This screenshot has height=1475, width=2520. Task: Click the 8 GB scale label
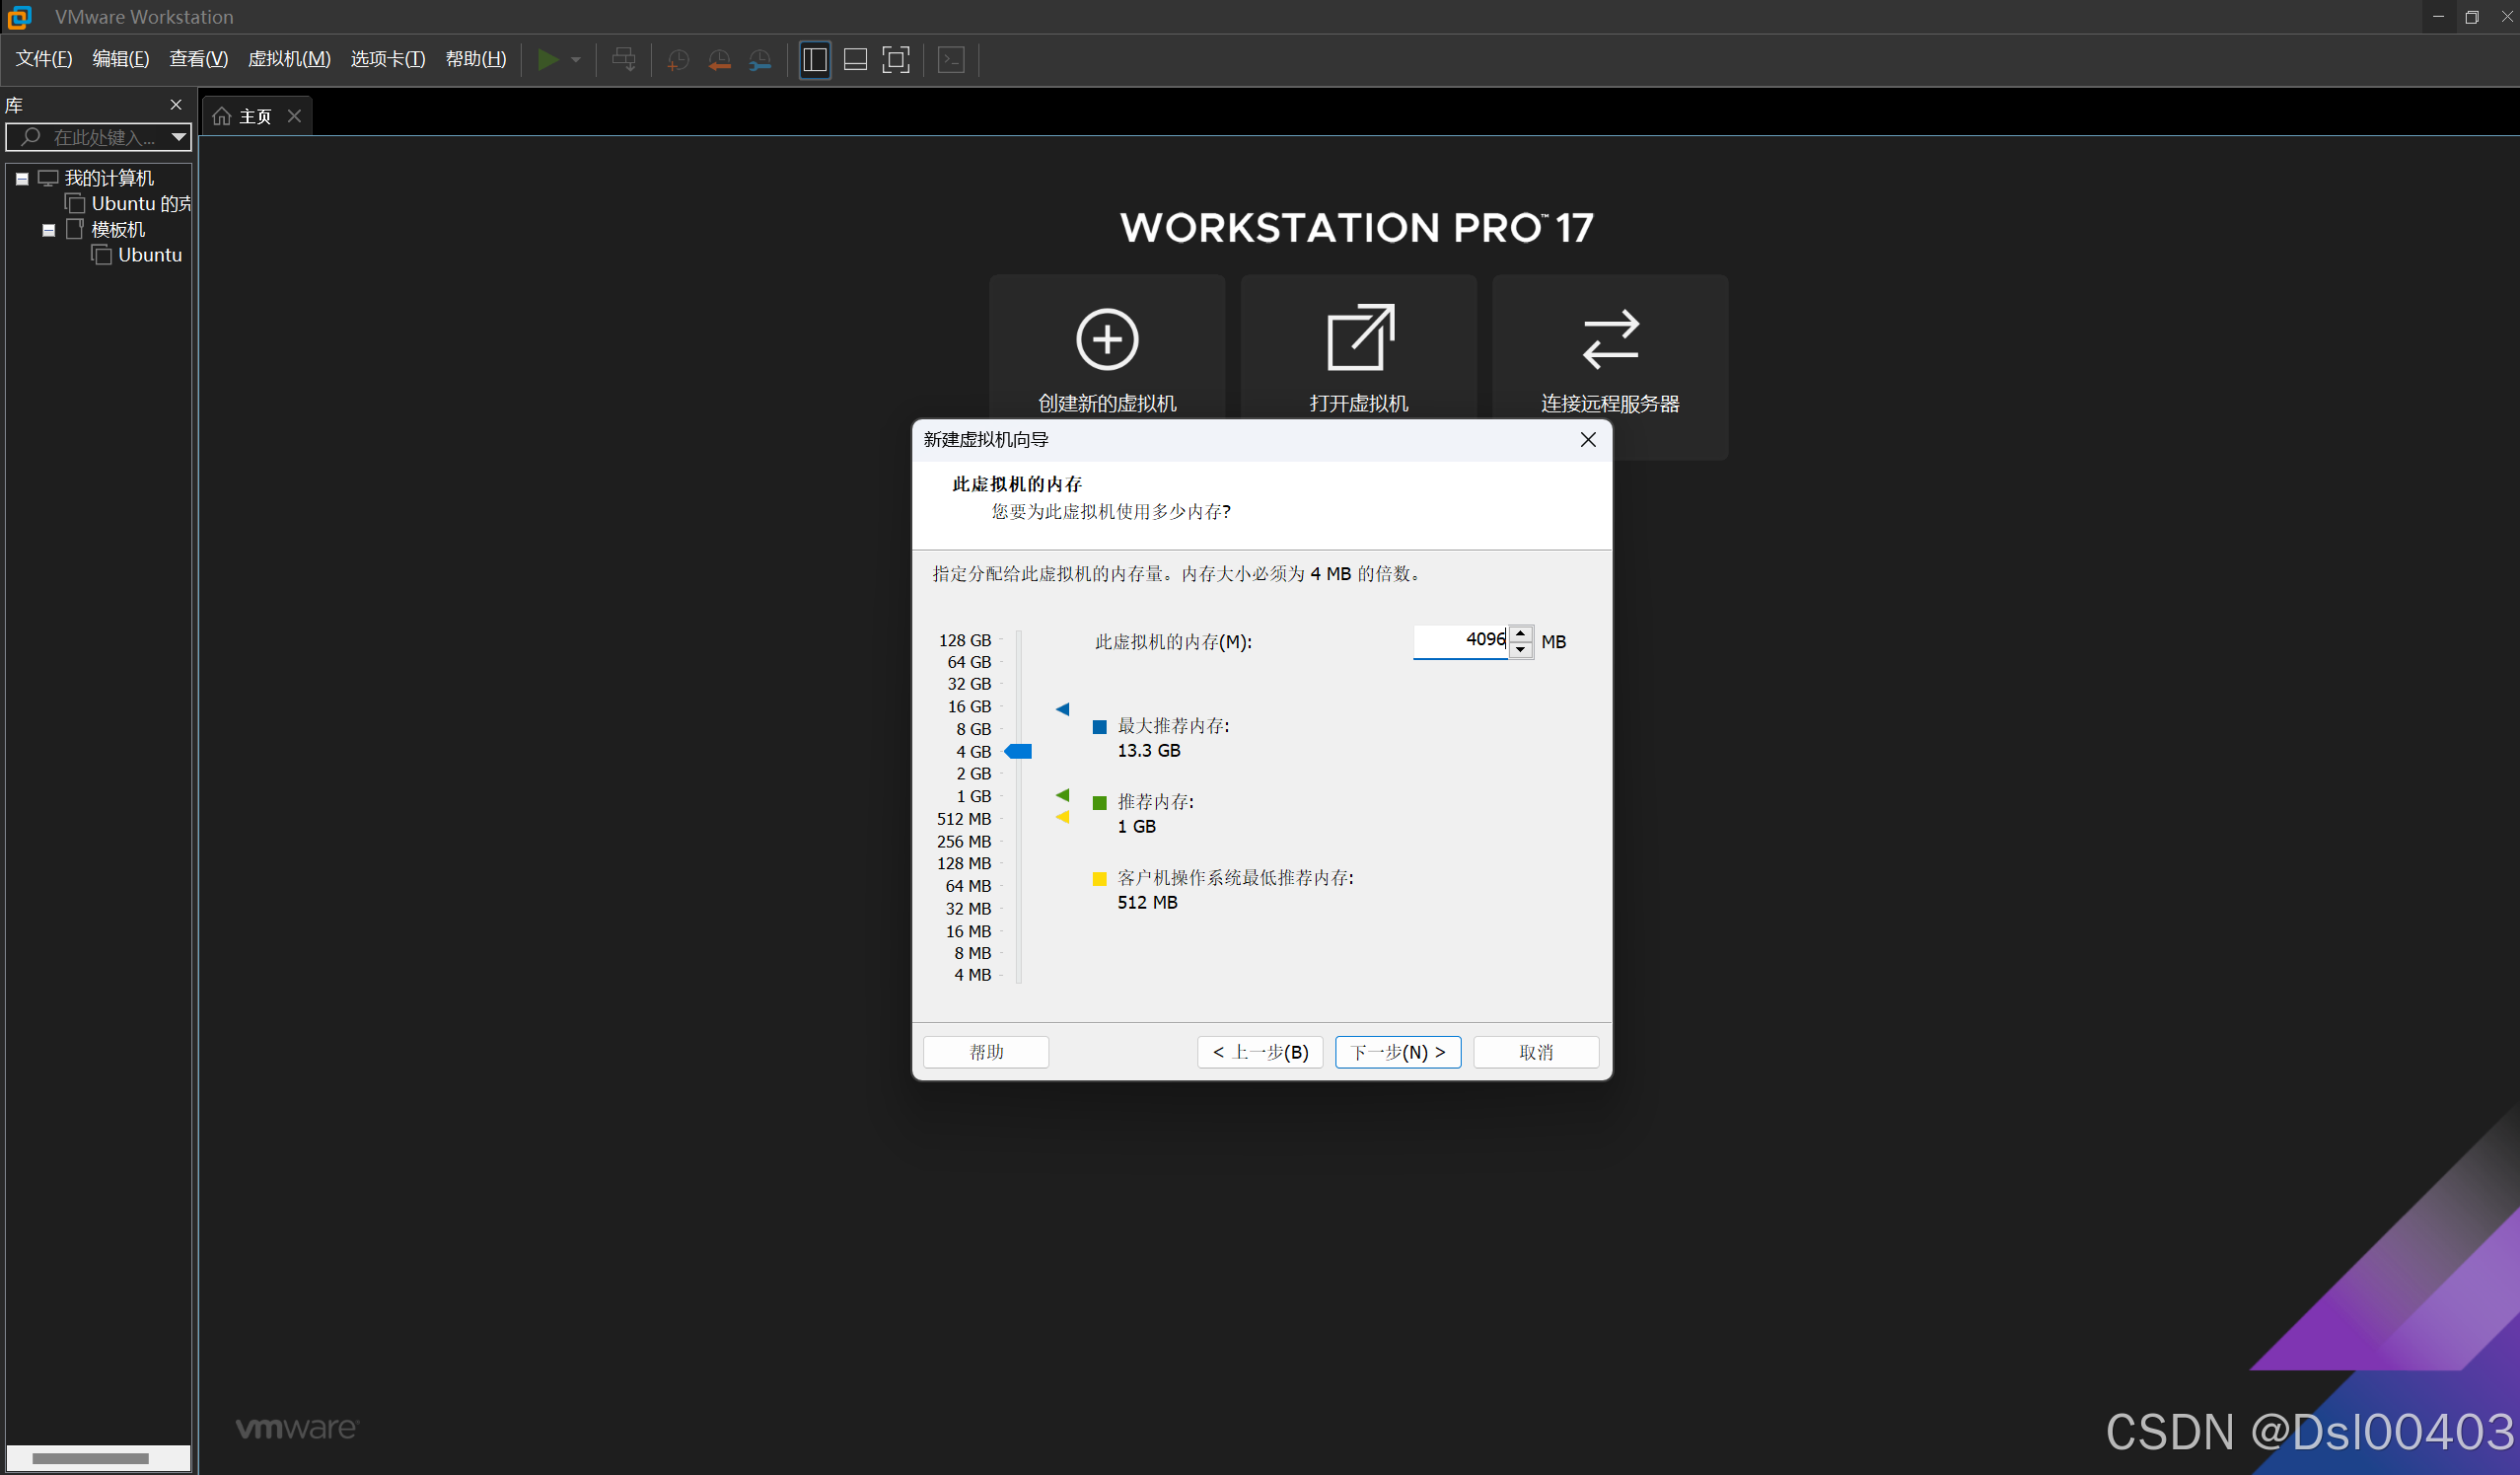(x=974, y=730)
